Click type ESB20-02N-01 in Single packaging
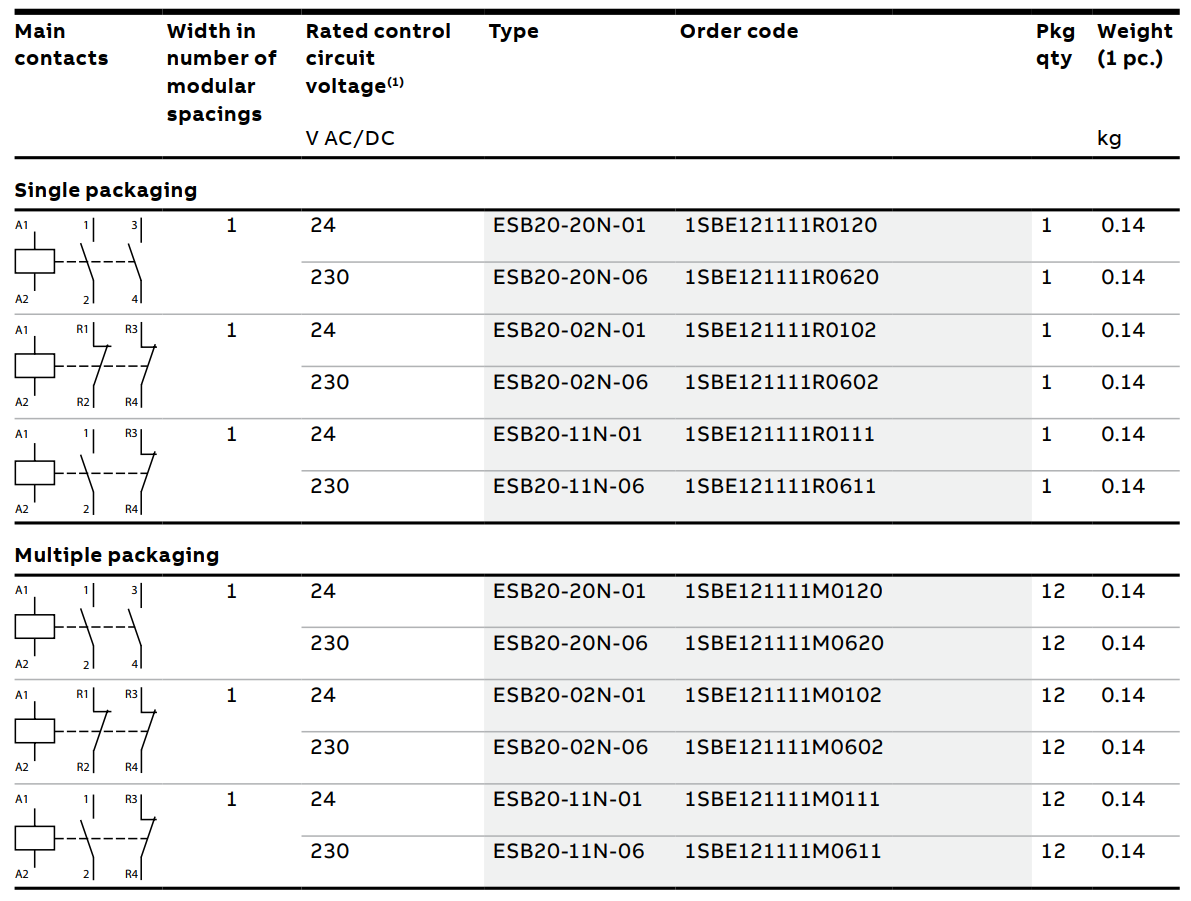 click(570, 330)
